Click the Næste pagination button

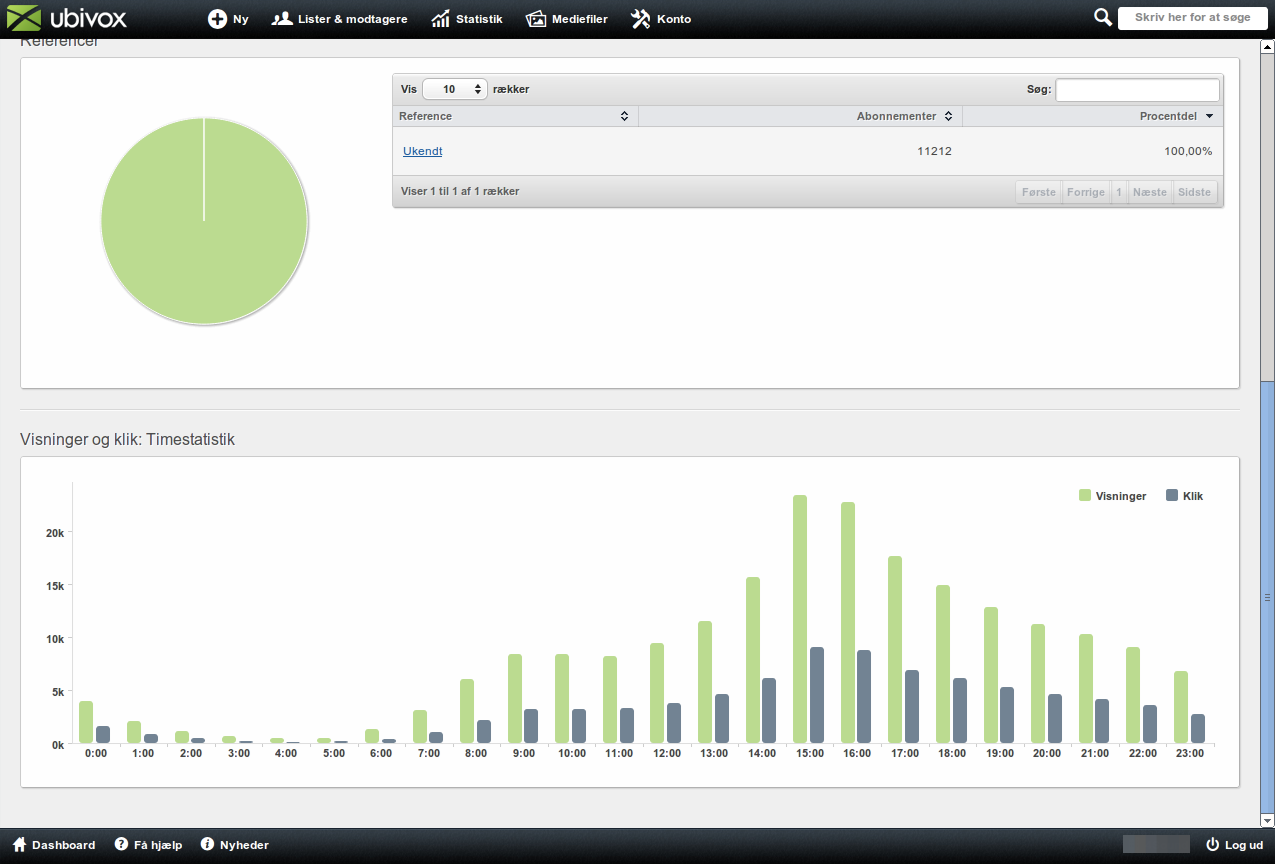[x=1149, y=192]
